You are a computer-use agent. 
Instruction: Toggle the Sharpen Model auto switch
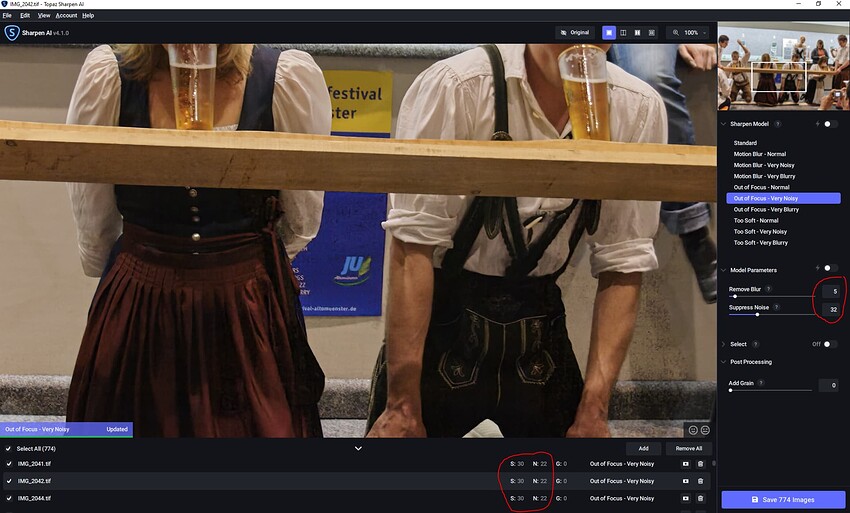point(830,124)
